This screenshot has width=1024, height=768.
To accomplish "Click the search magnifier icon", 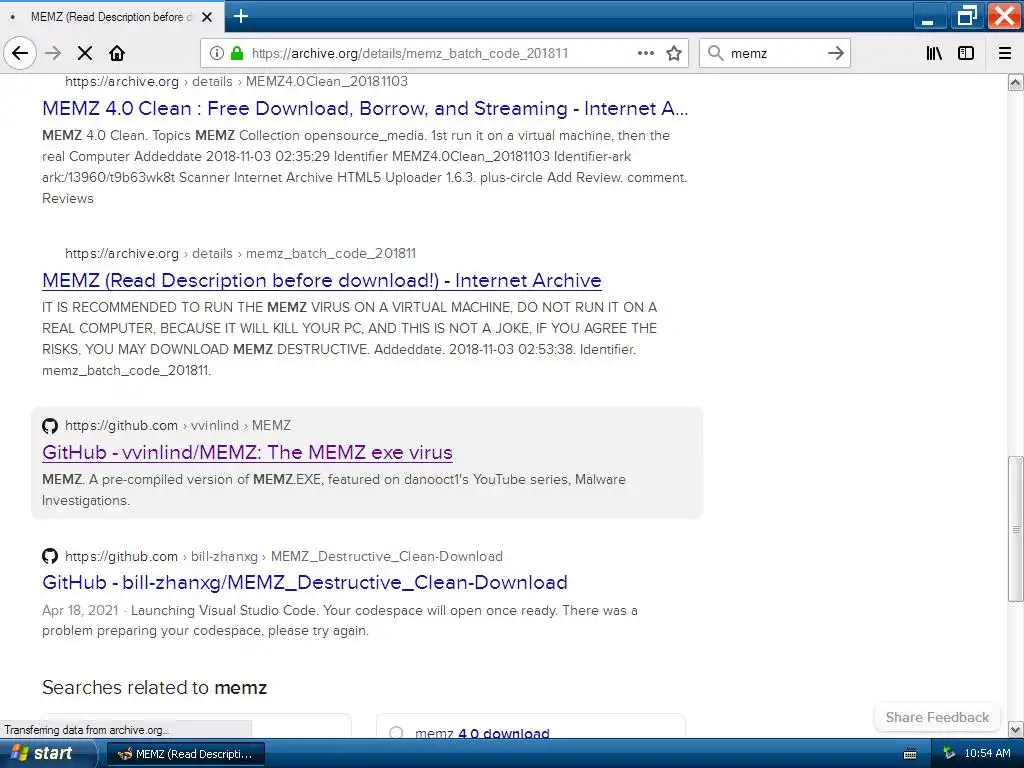I will click(x=716, y=53).
